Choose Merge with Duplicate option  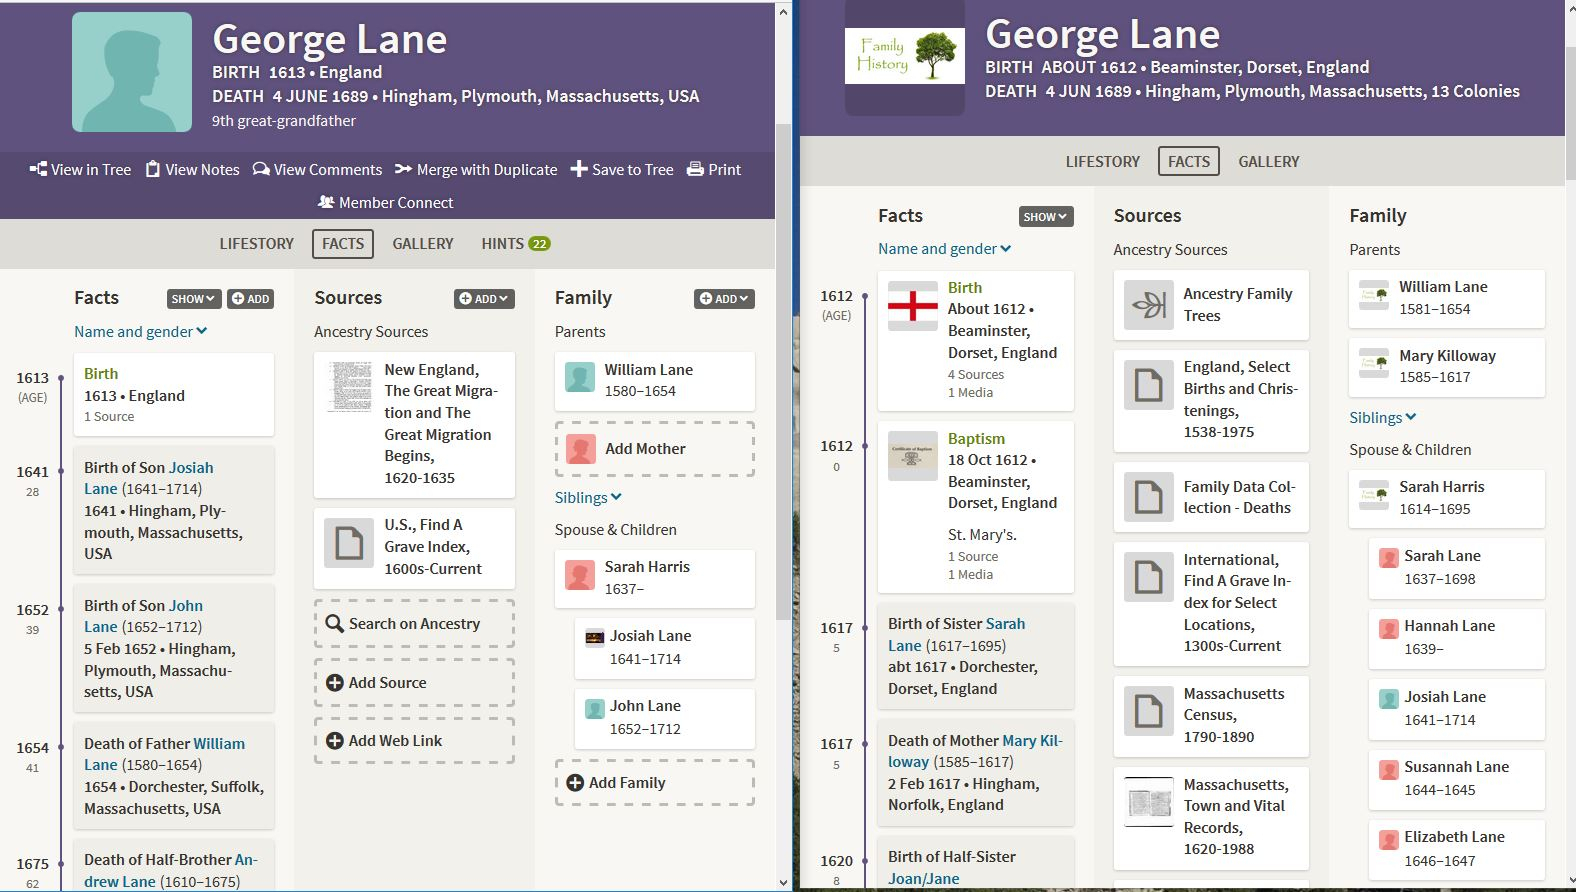tap(476, 169)
